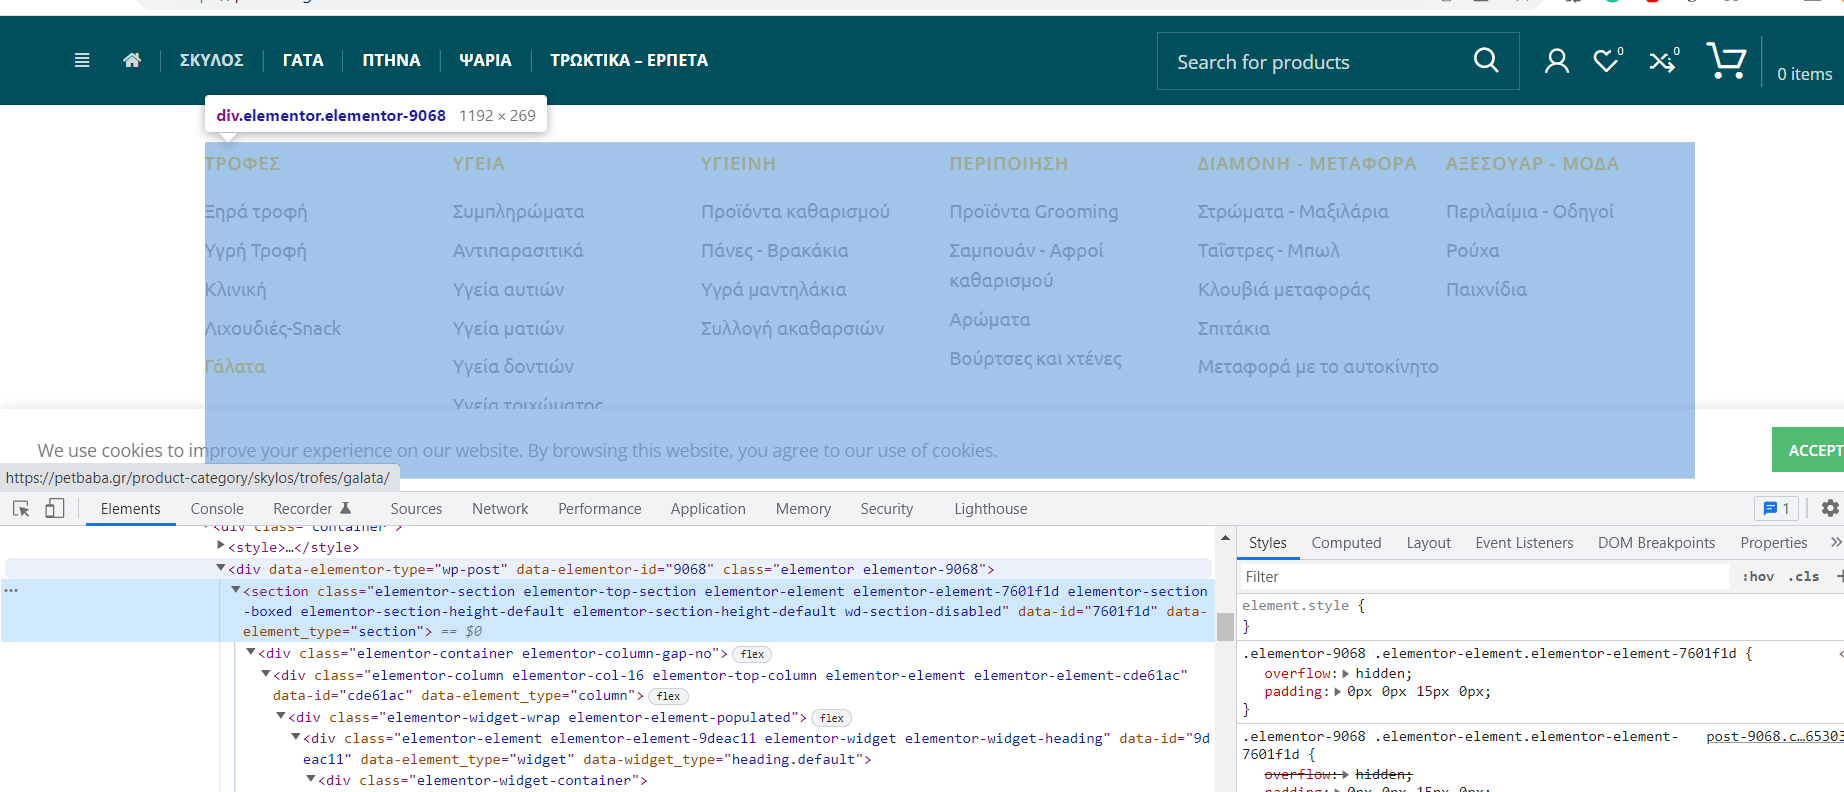Open the Recorder tab

pos(312,508)
